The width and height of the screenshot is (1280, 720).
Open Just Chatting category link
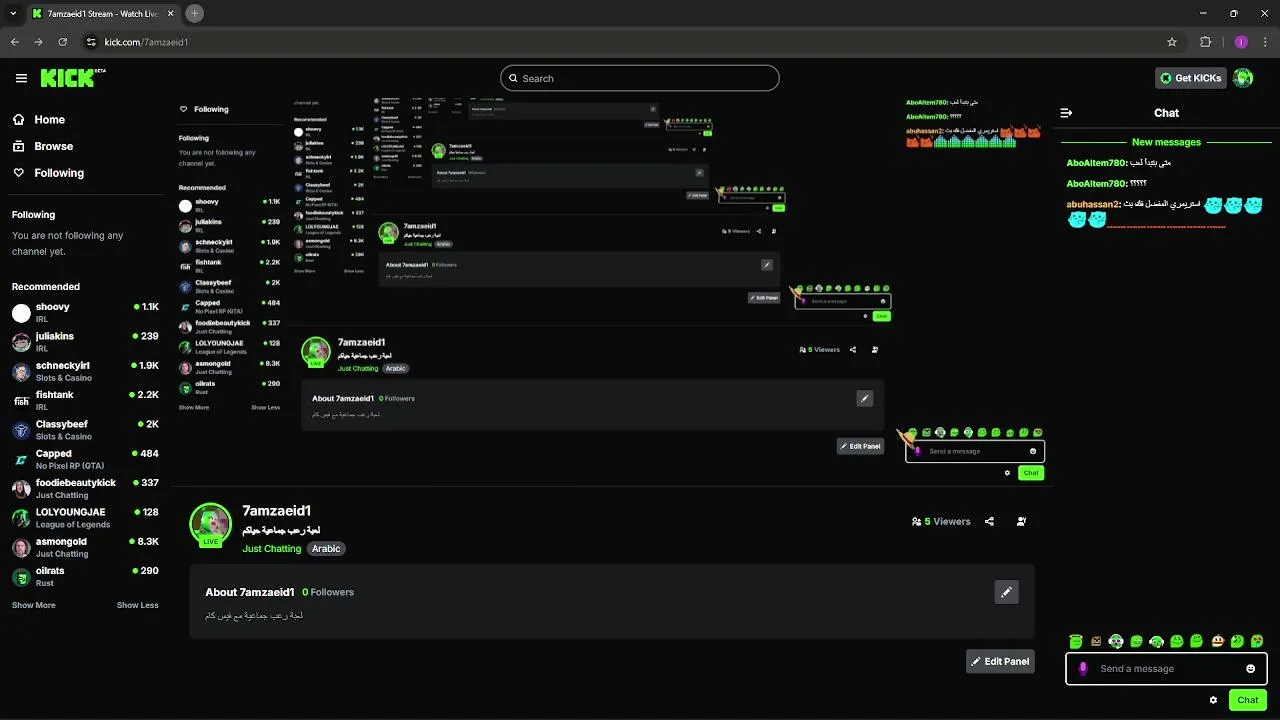[x=271, y=549]
